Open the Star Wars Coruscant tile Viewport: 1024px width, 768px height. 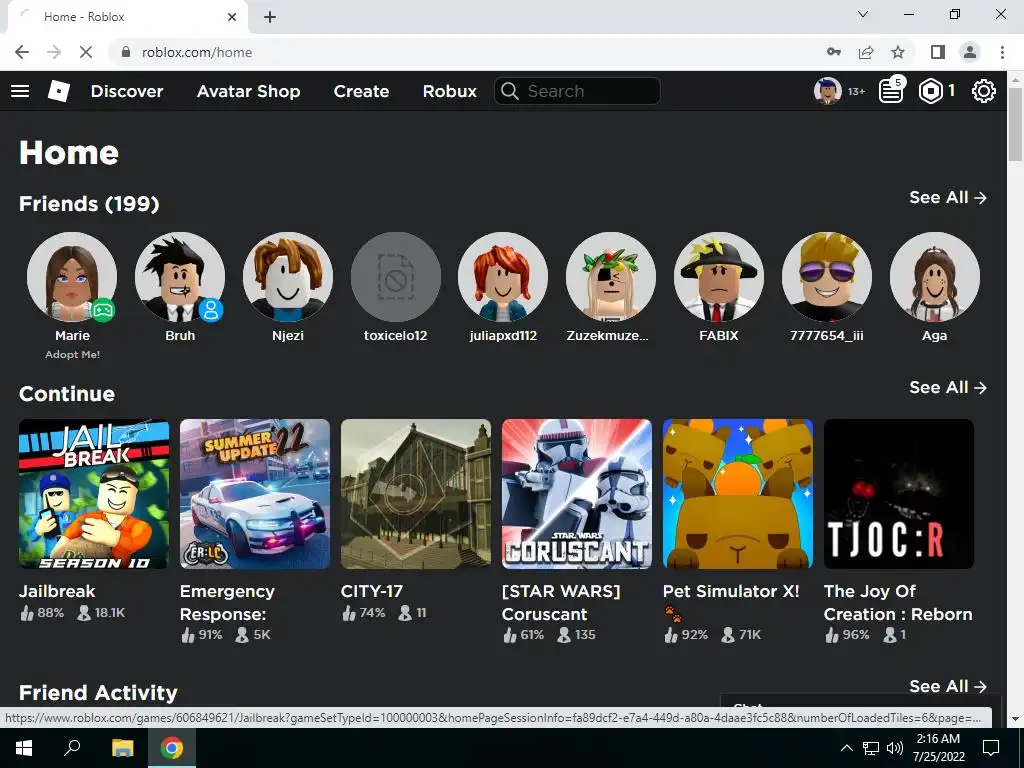coord(577,494)
